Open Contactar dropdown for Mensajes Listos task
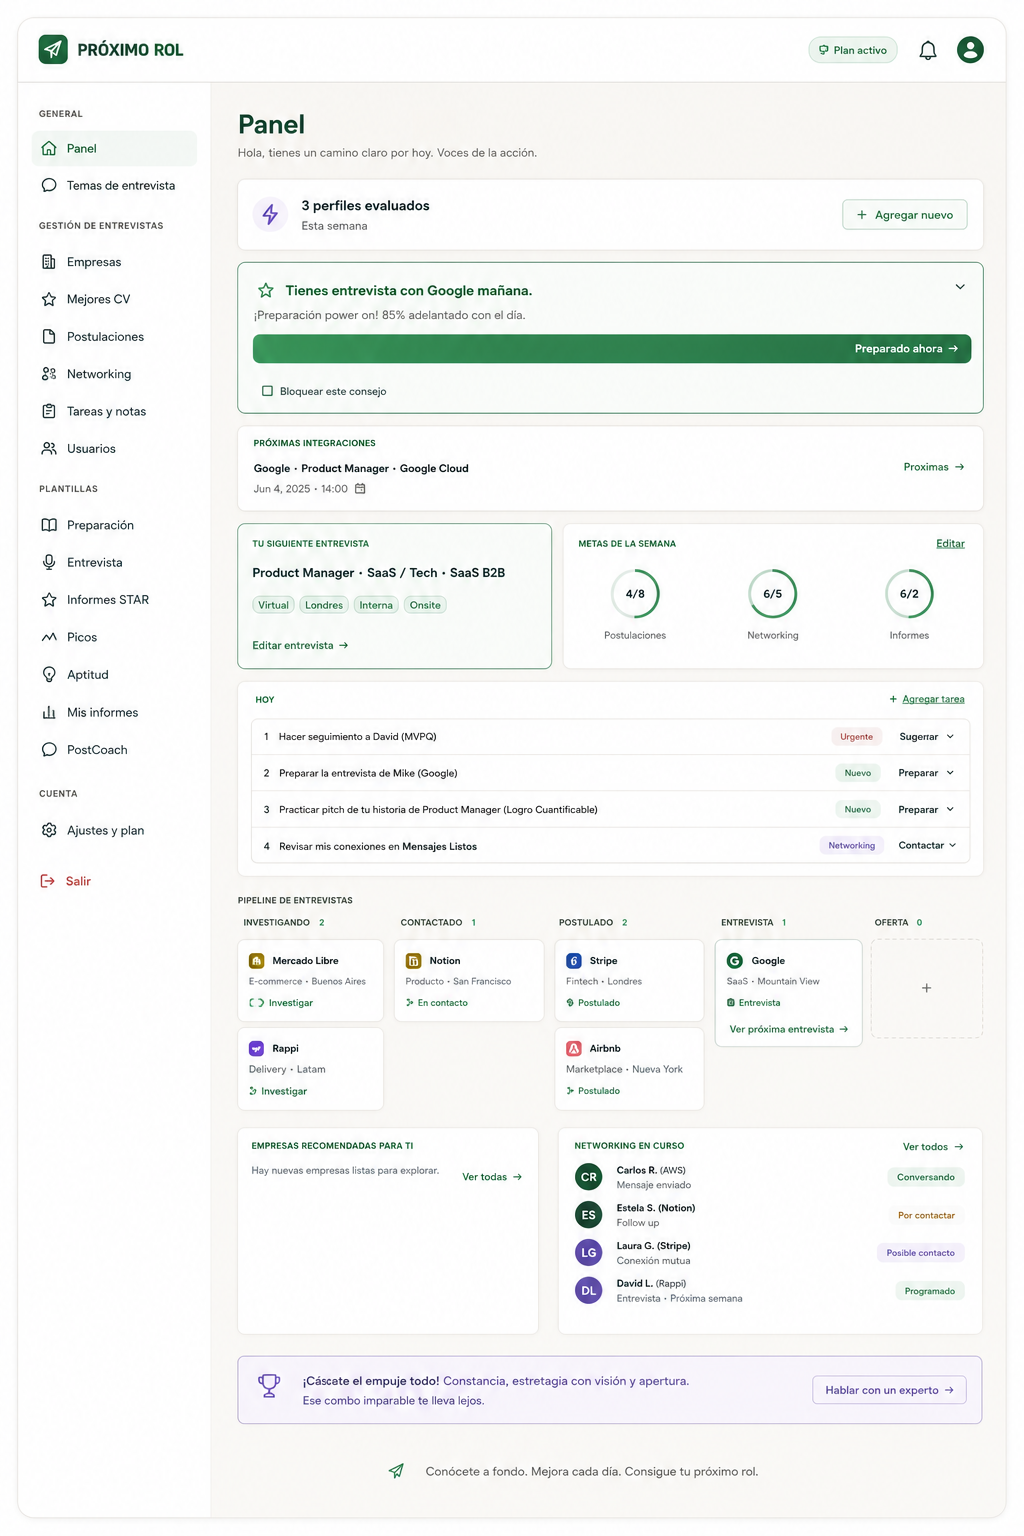1024x1536 pixels. tap(927, 846)
